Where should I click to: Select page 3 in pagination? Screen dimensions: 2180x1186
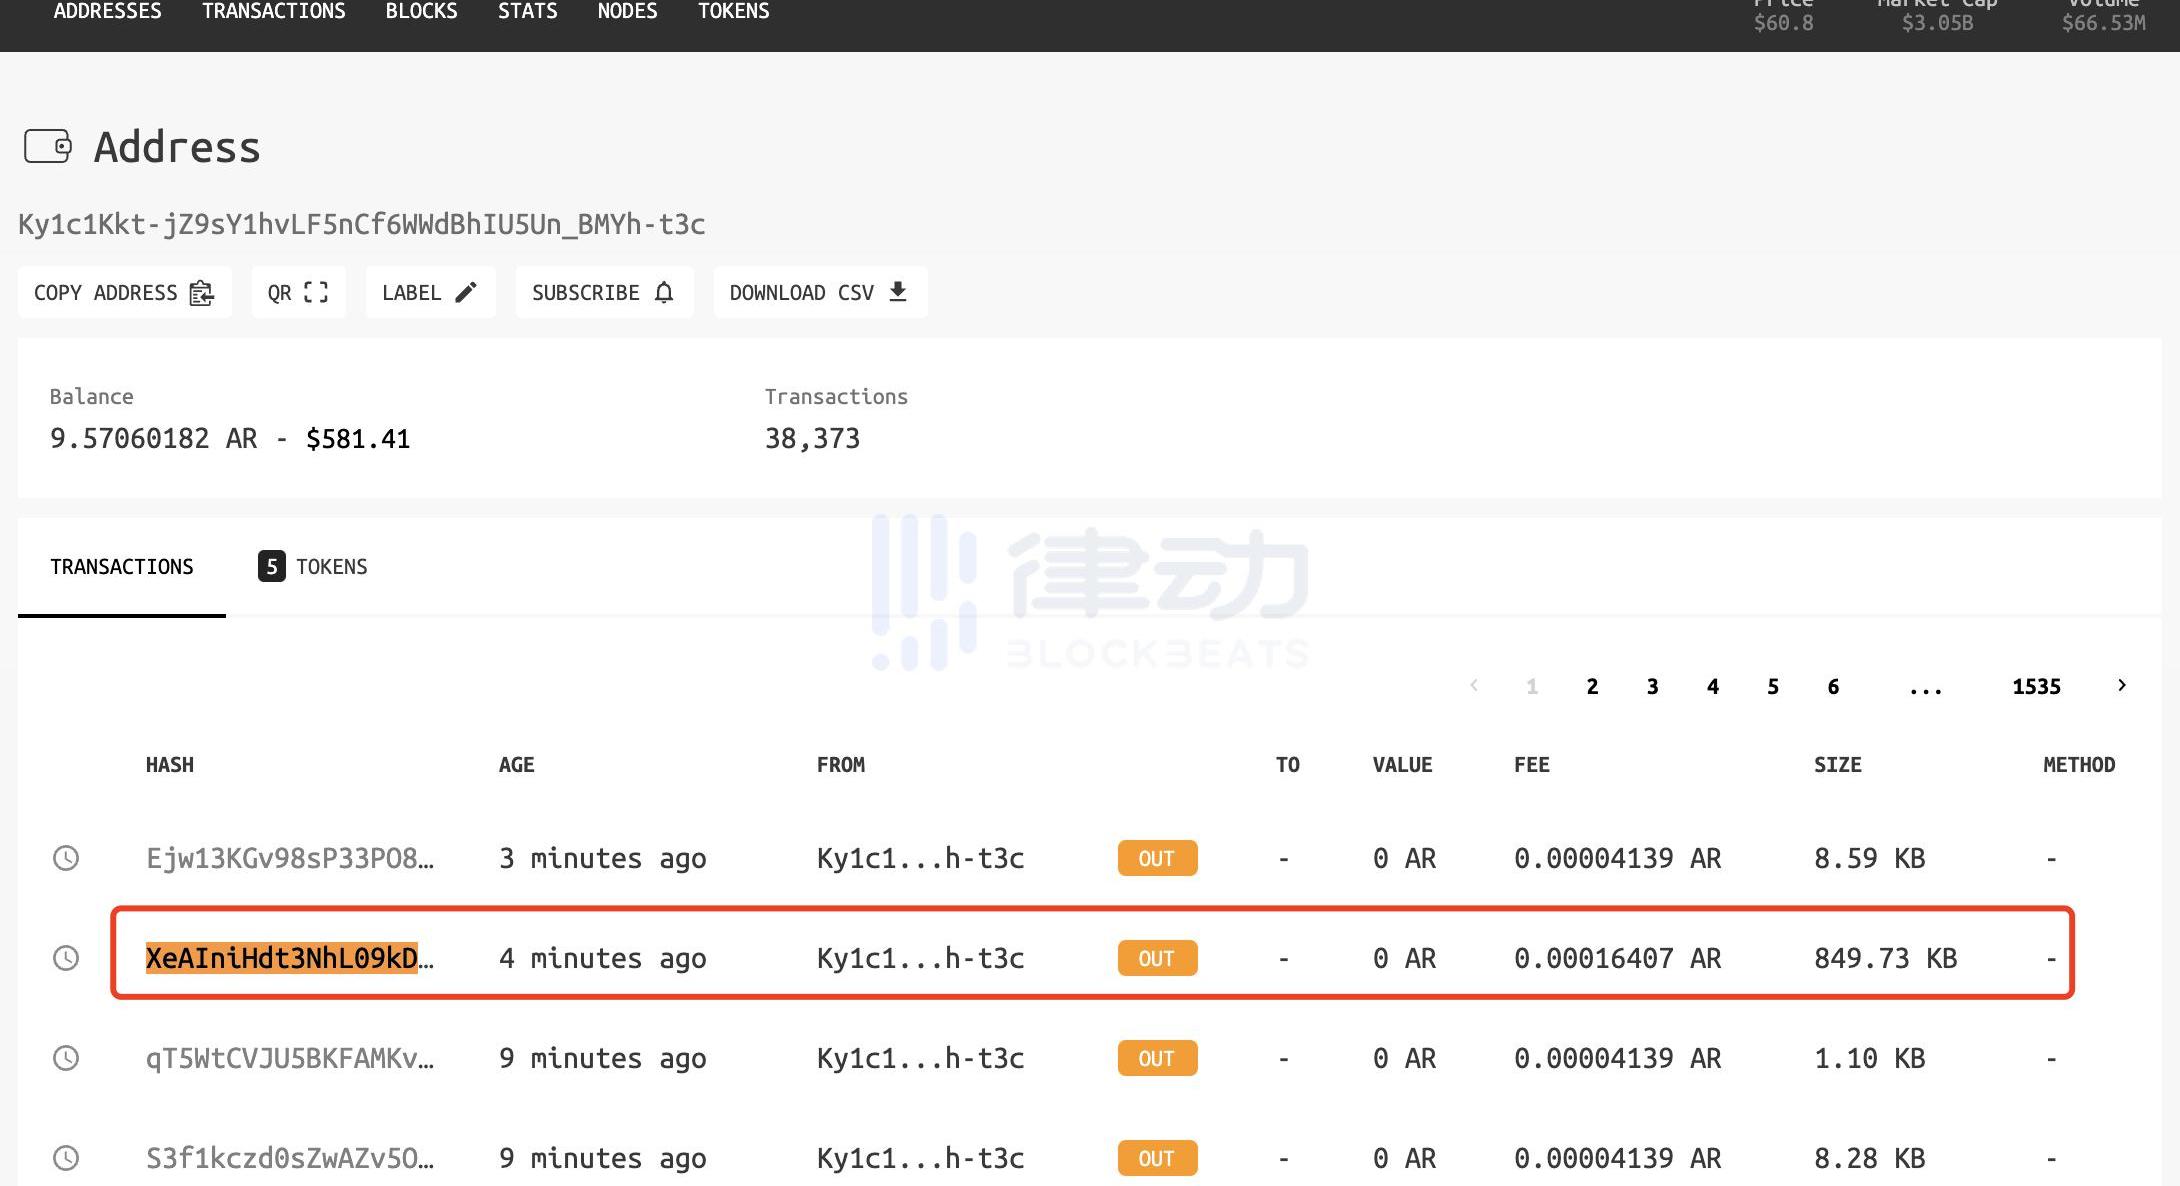pyautogui.click(x=1652, y=687)
